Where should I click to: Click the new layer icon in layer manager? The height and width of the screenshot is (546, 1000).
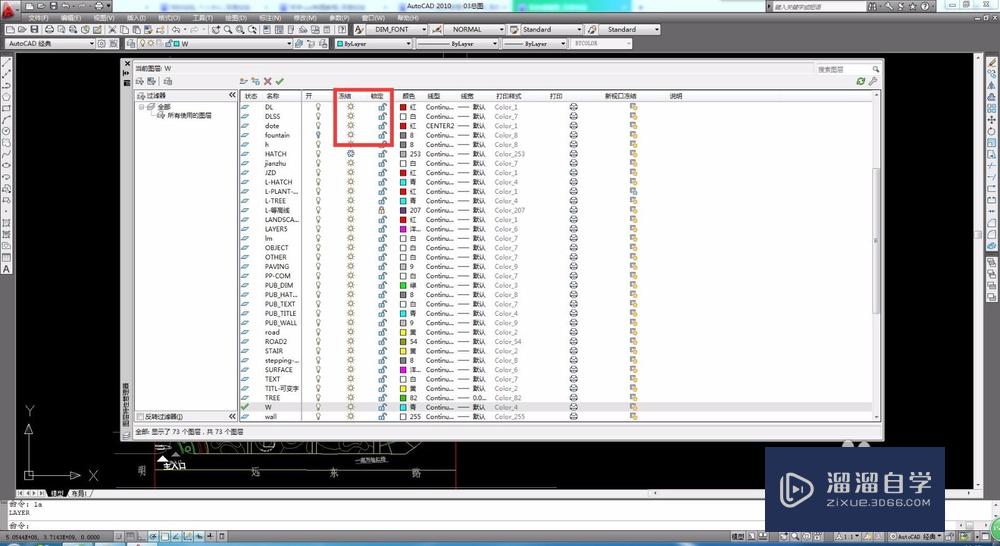point(243,81)
